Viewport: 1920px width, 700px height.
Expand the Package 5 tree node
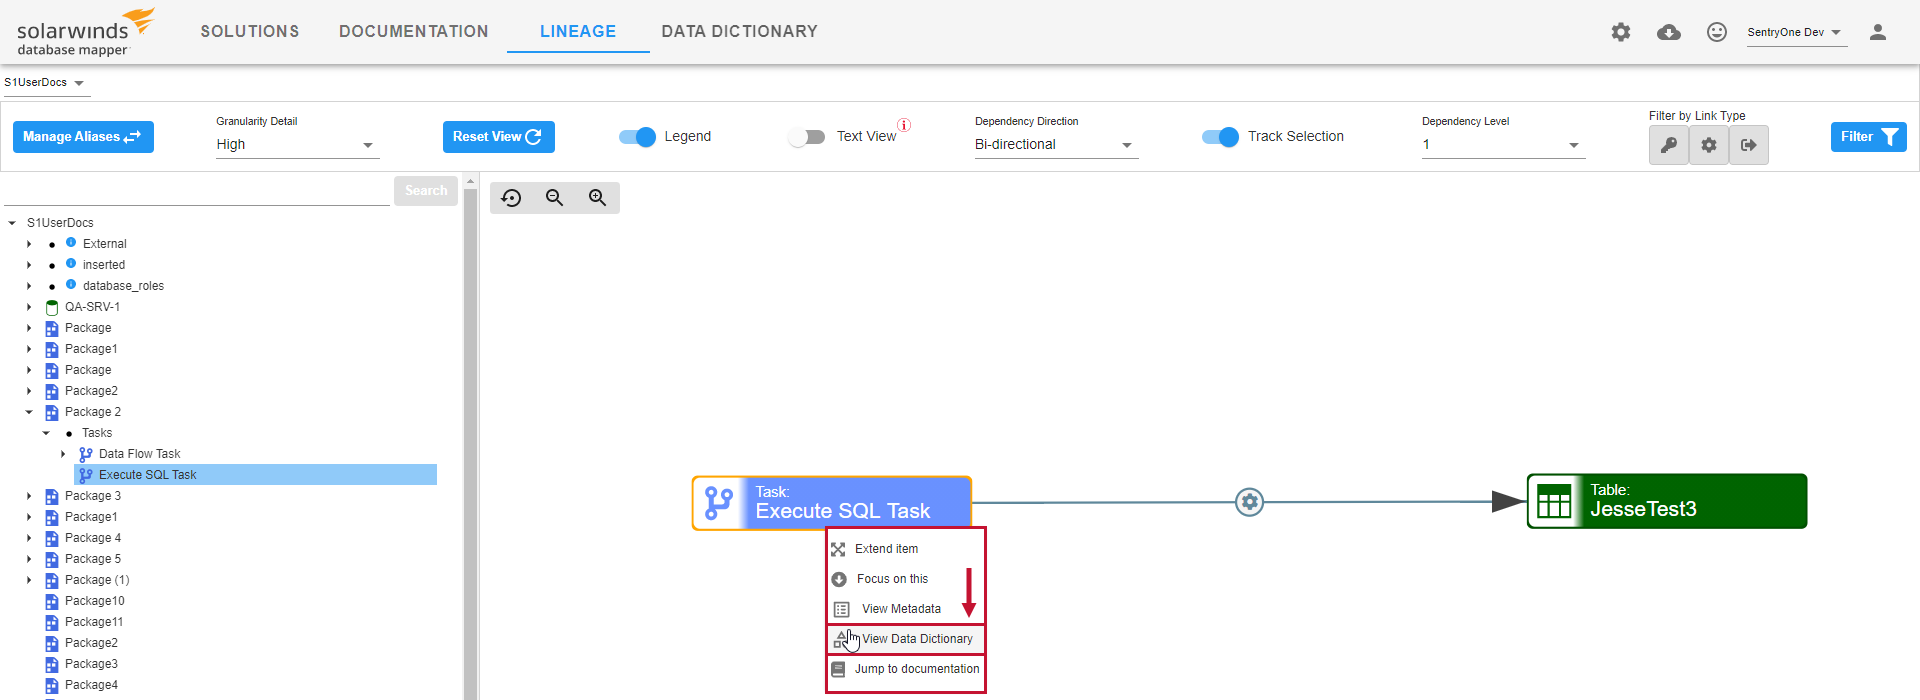pyautogui.click(x=29, y=559)
